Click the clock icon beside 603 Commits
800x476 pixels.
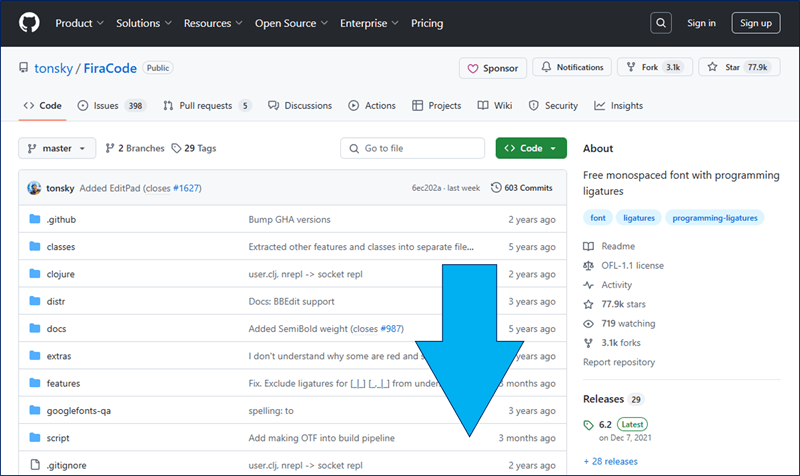[496, 188]
